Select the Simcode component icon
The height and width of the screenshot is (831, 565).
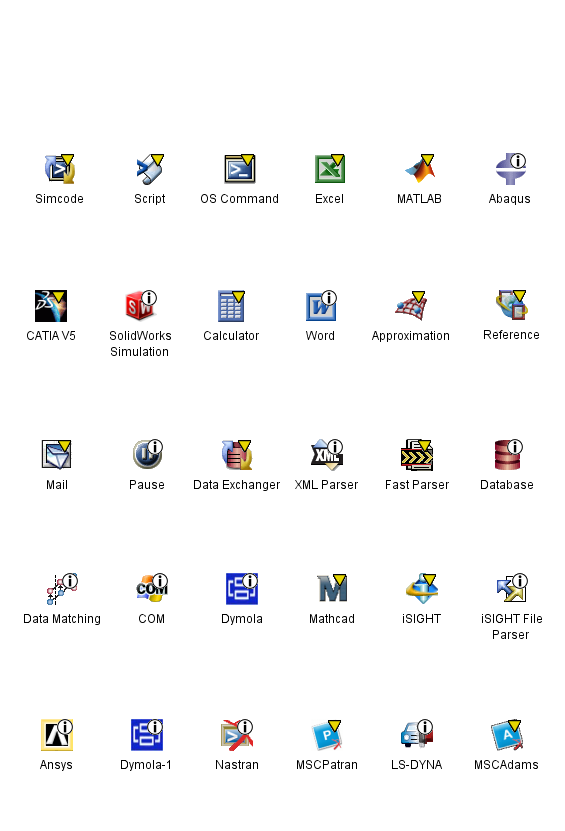[x=59, y=169]
